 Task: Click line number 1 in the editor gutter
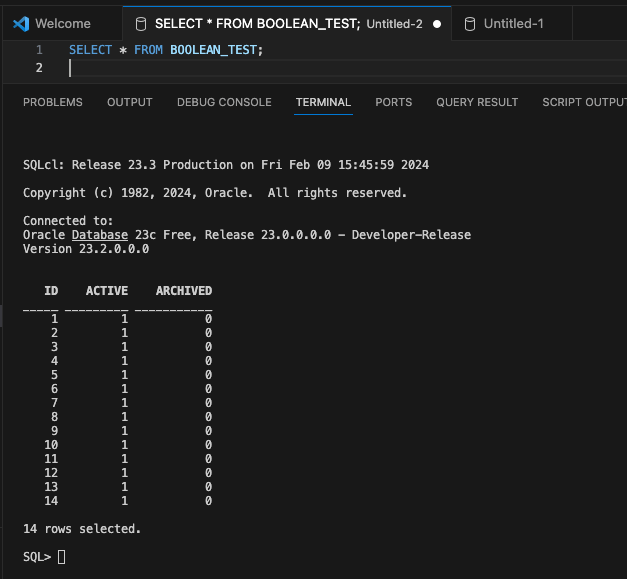coord(39,49)
